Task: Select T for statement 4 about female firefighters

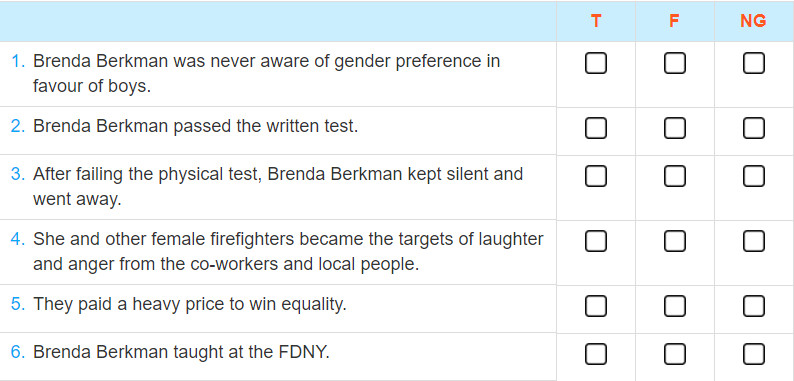Action: (596, 241)
